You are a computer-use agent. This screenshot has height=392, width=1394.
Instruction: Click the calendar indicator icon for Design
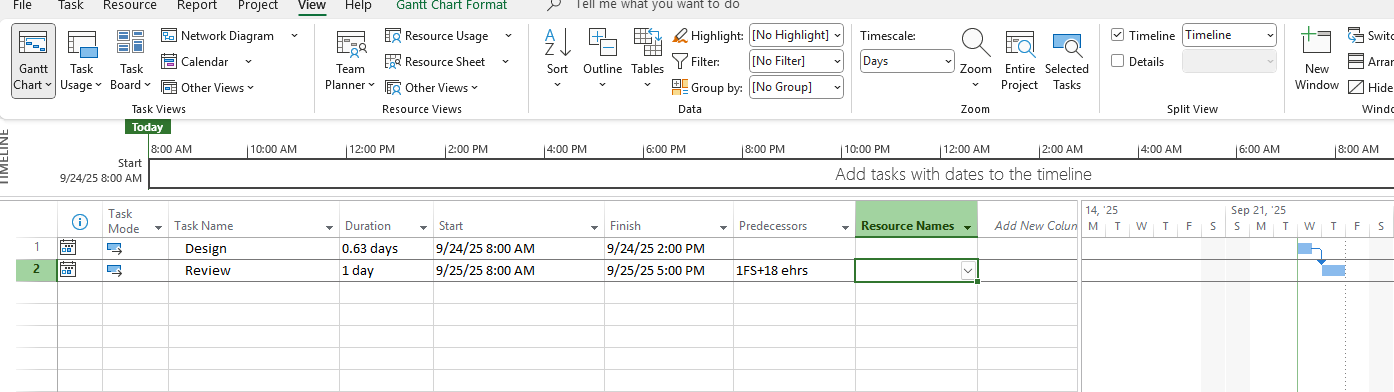pos(68,247)
